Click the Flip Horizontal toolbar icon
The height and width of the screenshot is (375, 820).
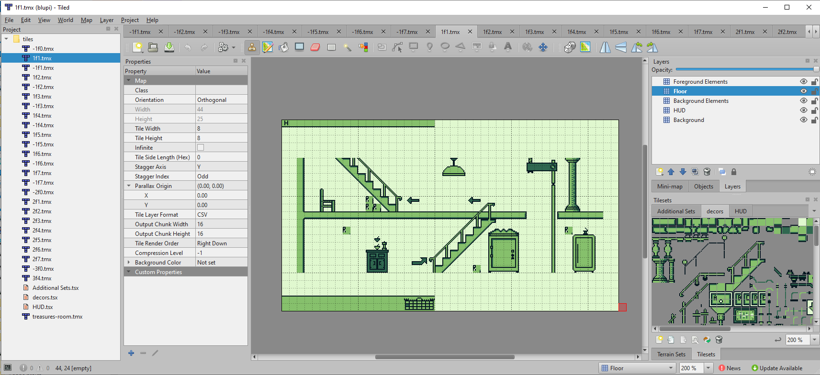[605, 48]
